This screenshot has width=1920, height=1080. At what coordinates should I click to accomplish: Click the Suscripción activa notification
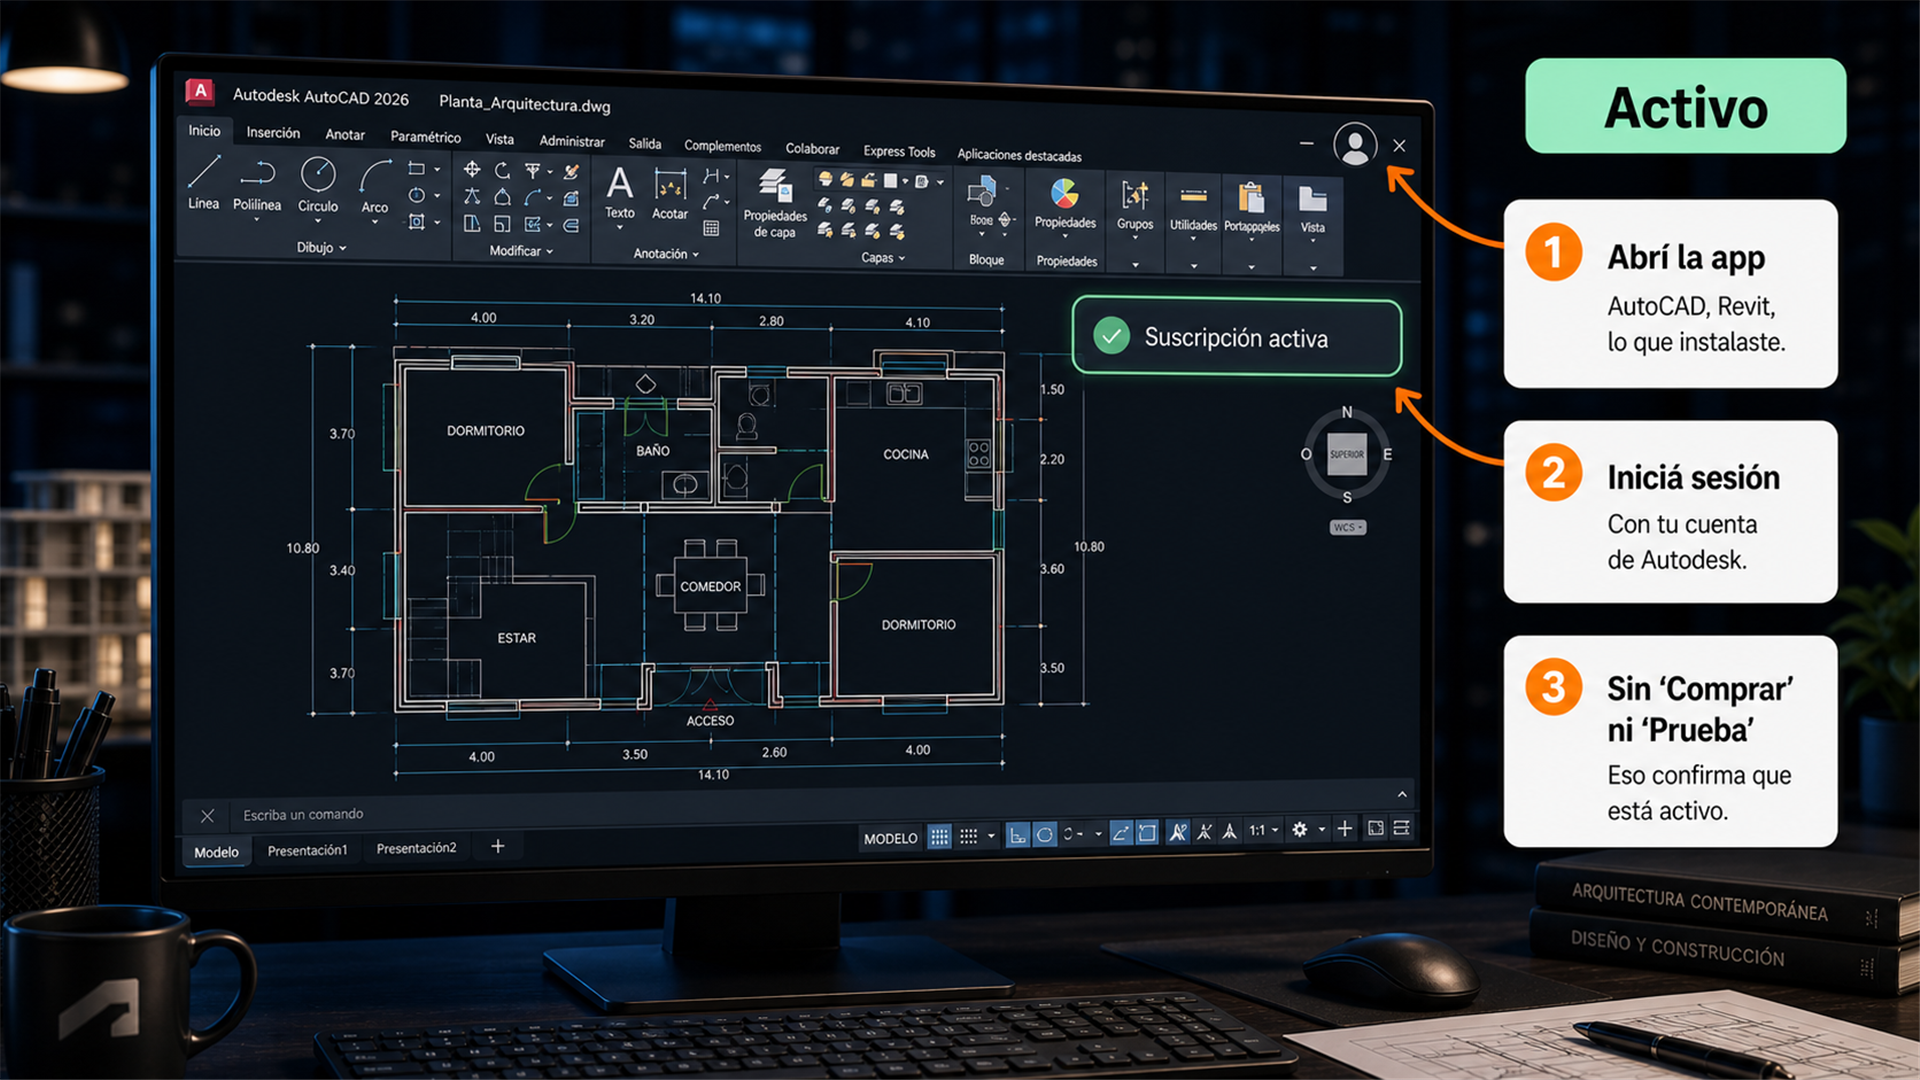[1237, 337]
